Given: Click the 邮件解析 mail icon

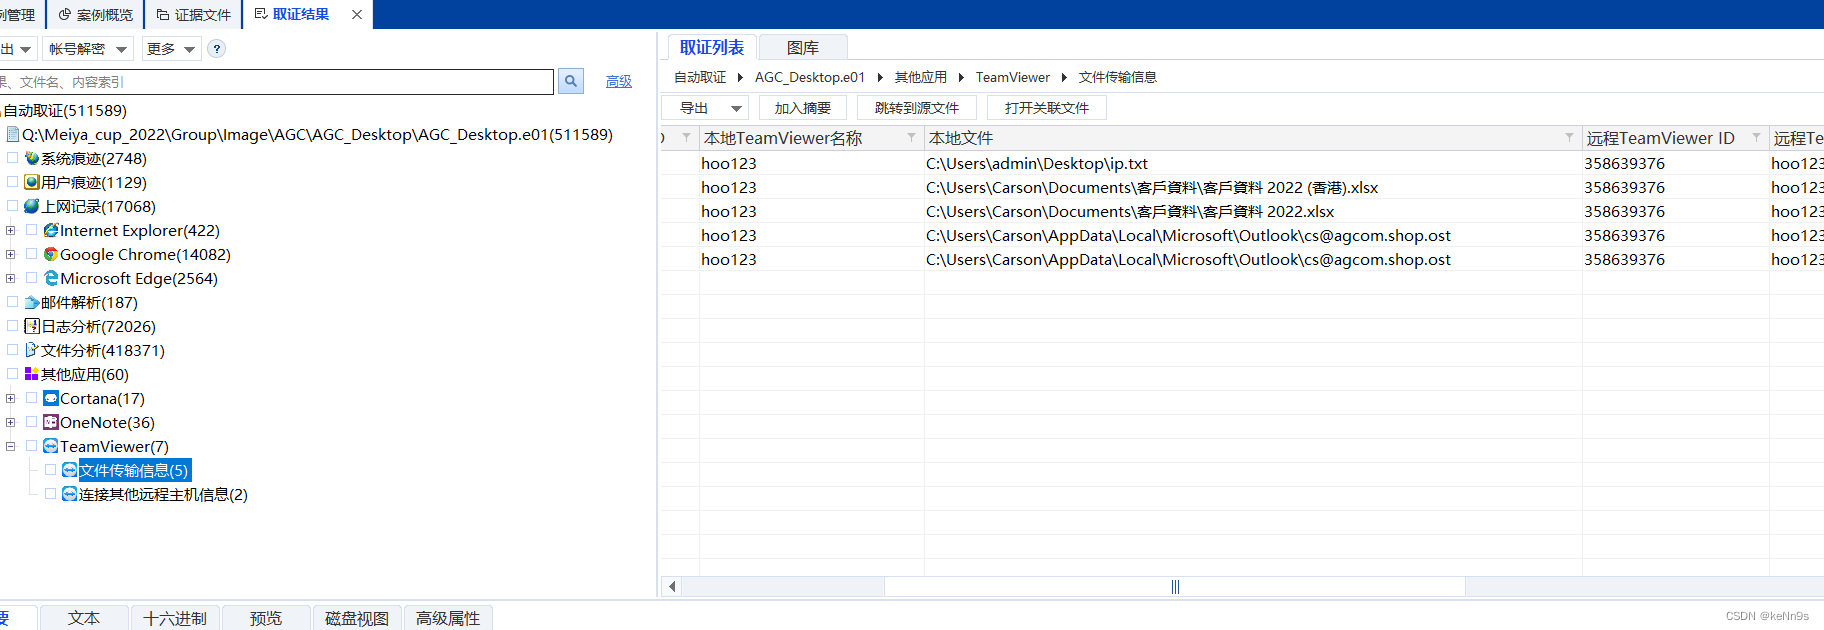Looking at the screenshot, I should pyautogui.click(x=32, y=302).
